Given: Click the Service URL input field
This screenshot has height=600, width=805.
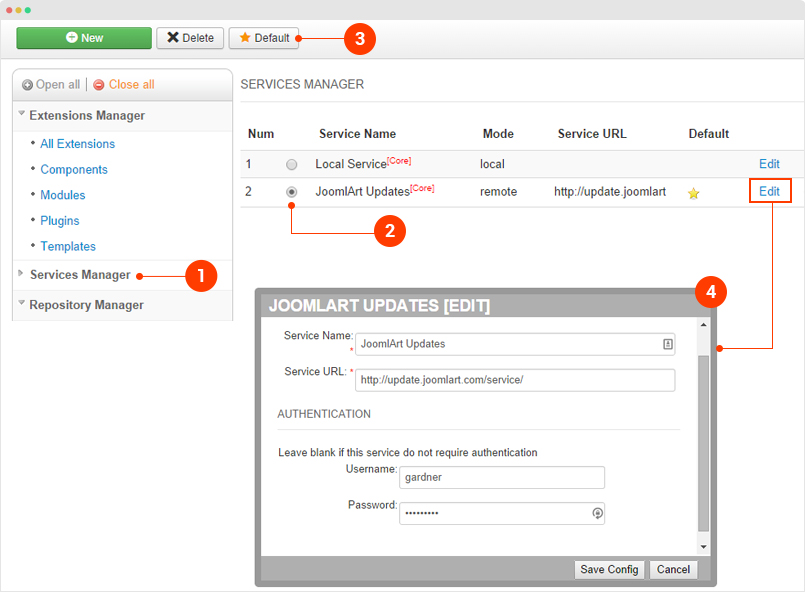Looking at the screenshot, I should 515,380.
